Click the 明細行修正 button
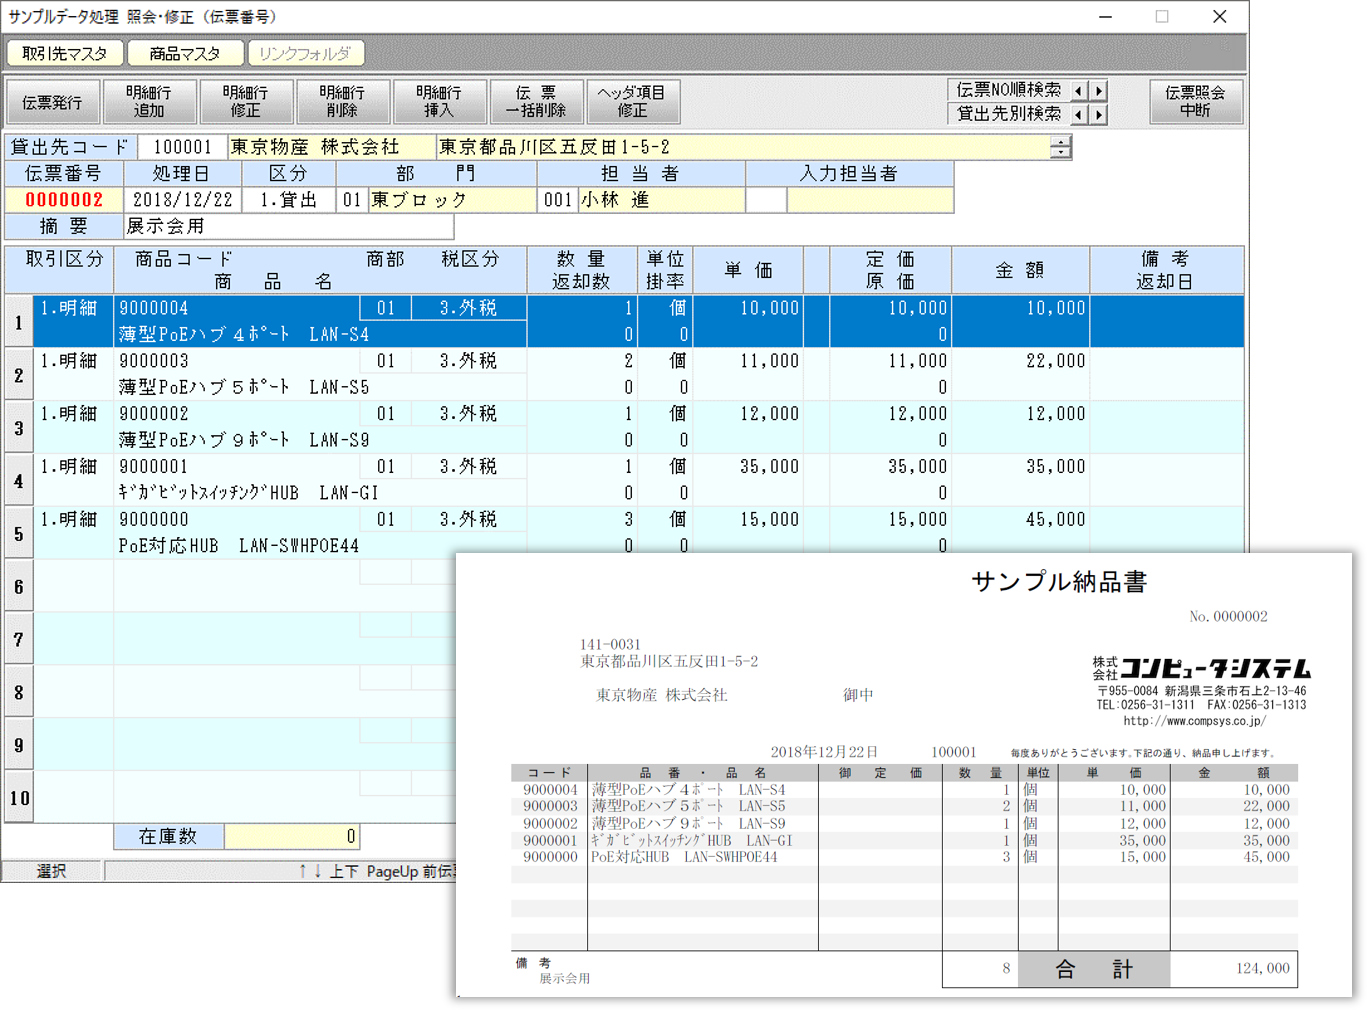The height and width of the screenshot is (1010, 1367). [245, 102]
